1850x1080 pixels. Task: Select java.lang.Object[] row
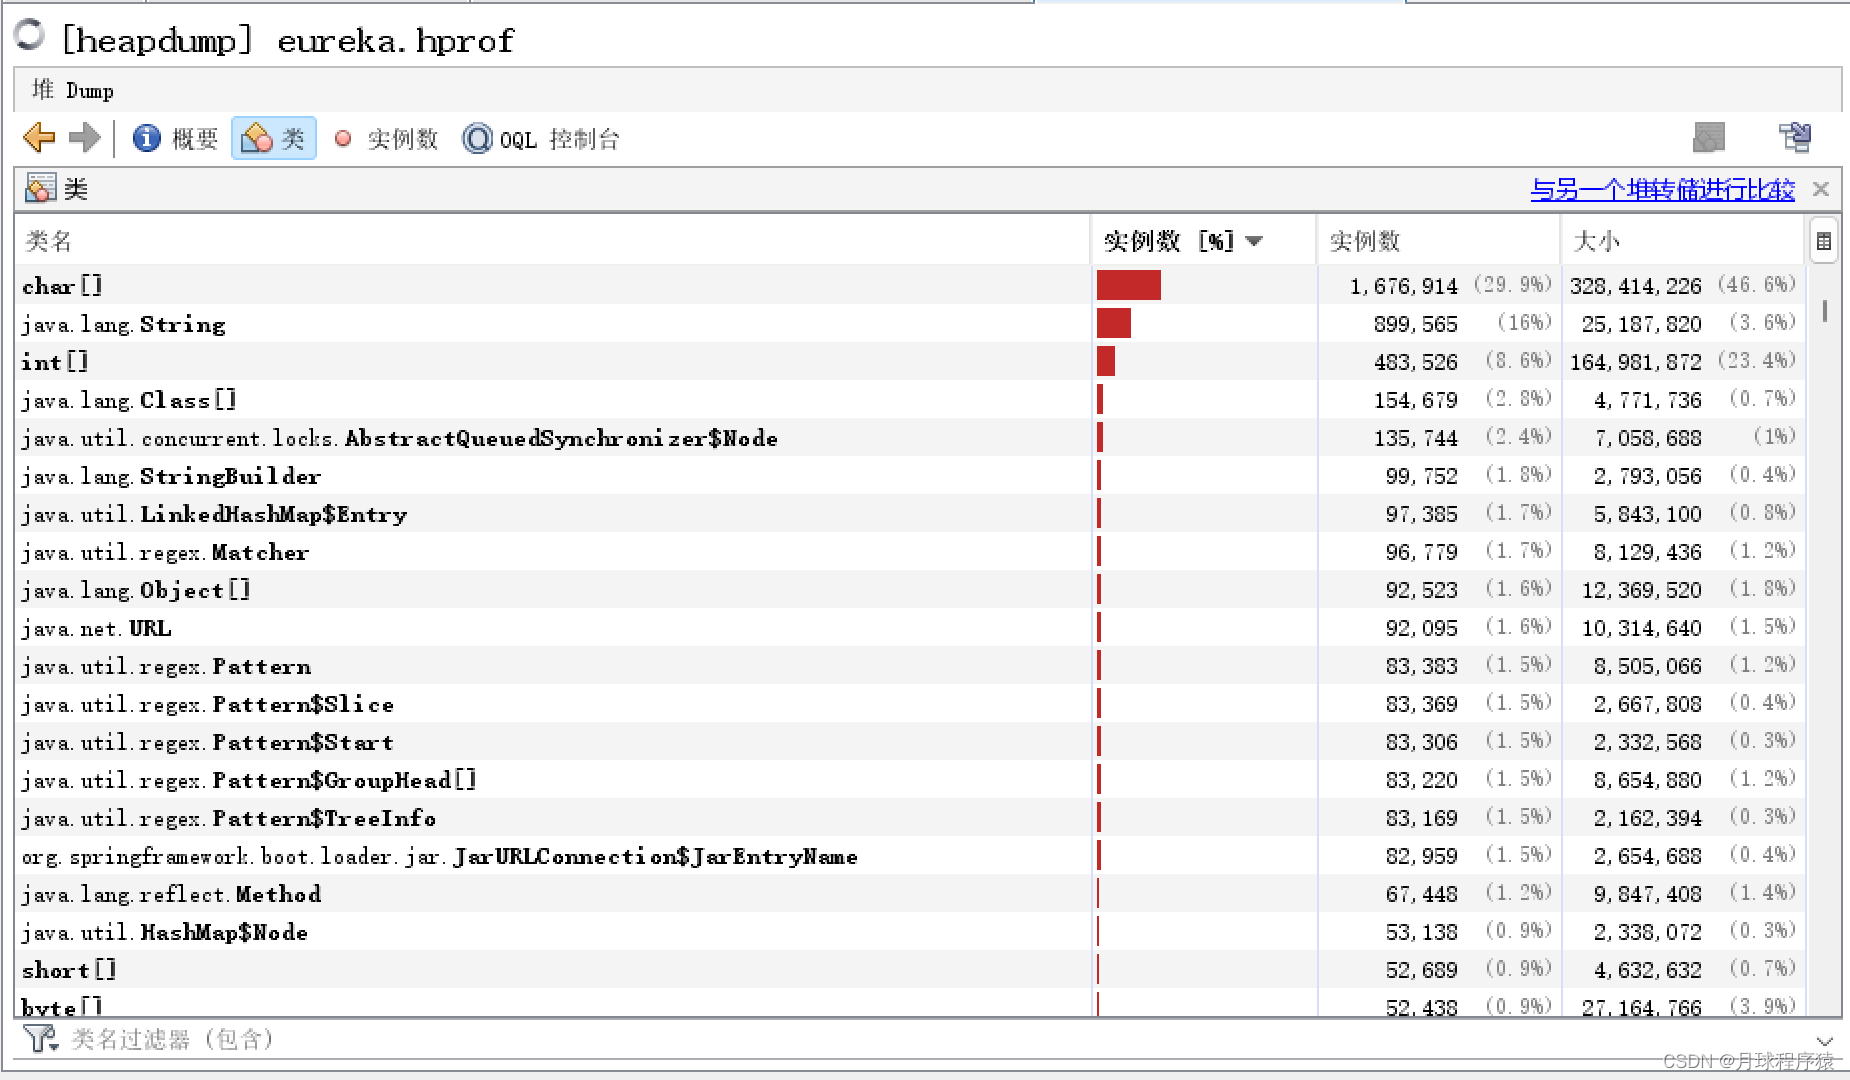[x=910, y=589]
